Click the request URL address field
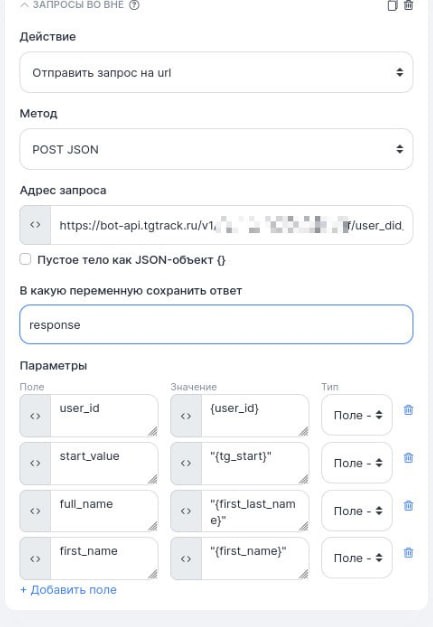 (231, 225)
